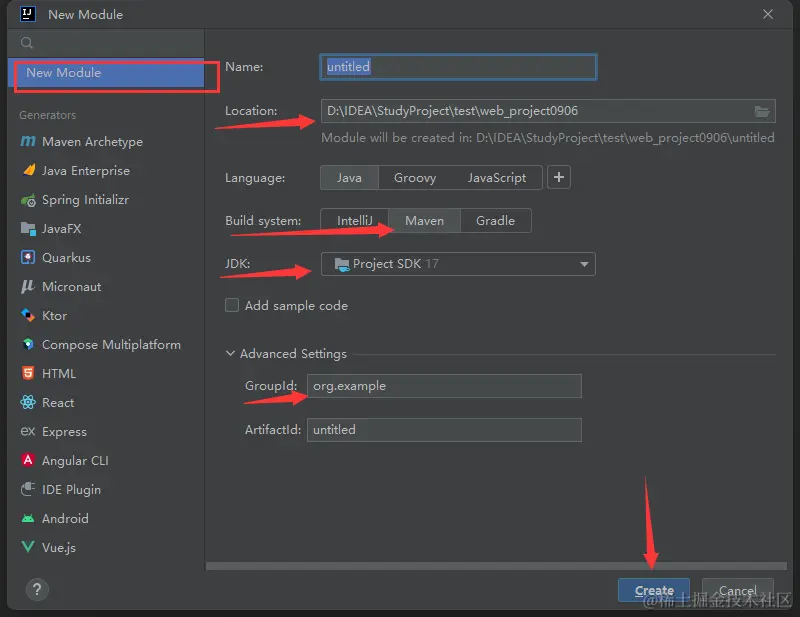Click the Express 'ex' icon

pyautogui.click(x=28, y=431)
